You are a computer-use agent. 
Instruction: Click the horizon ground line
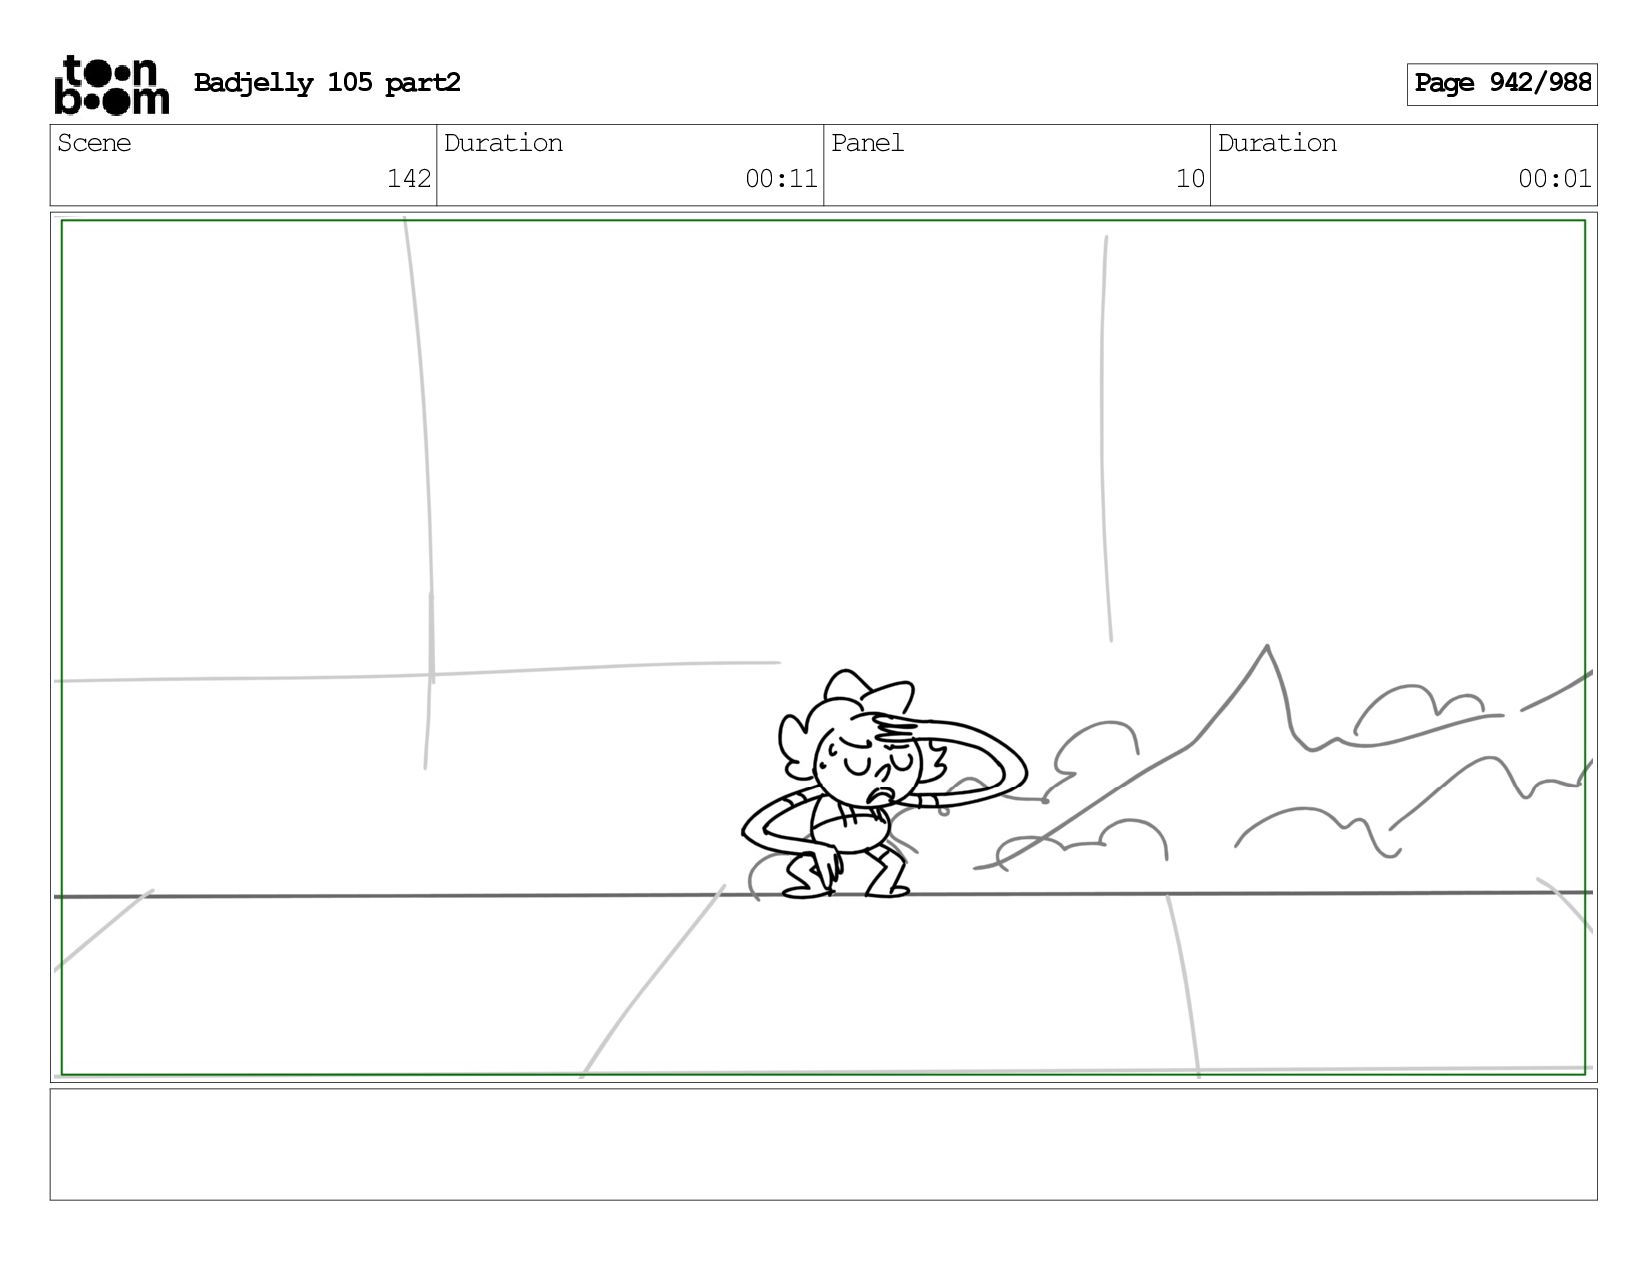point(822,895)
